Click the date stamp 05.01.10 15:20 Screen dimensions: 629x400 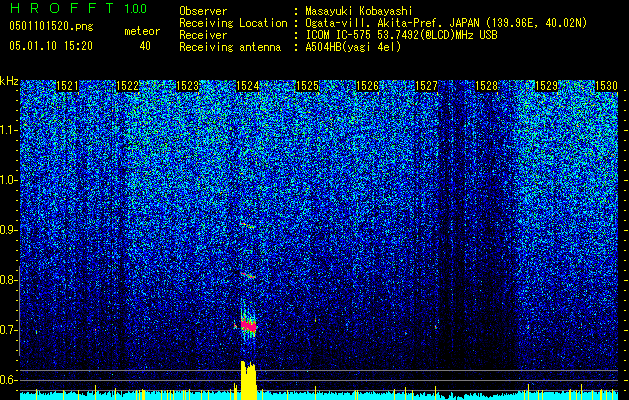tap(51, 46)
